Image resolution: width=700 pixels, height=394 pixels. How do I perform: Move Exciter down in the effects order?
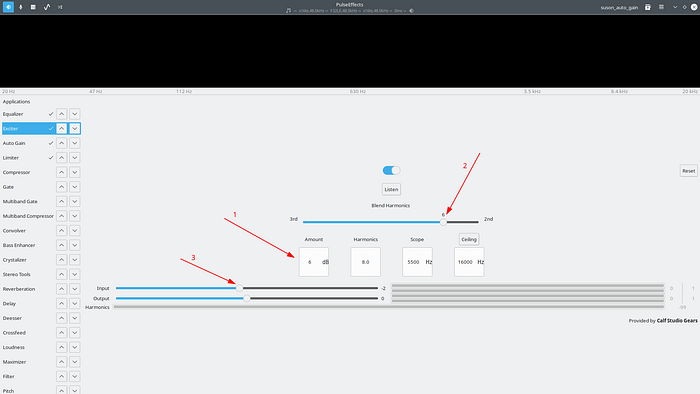(75, 129)
